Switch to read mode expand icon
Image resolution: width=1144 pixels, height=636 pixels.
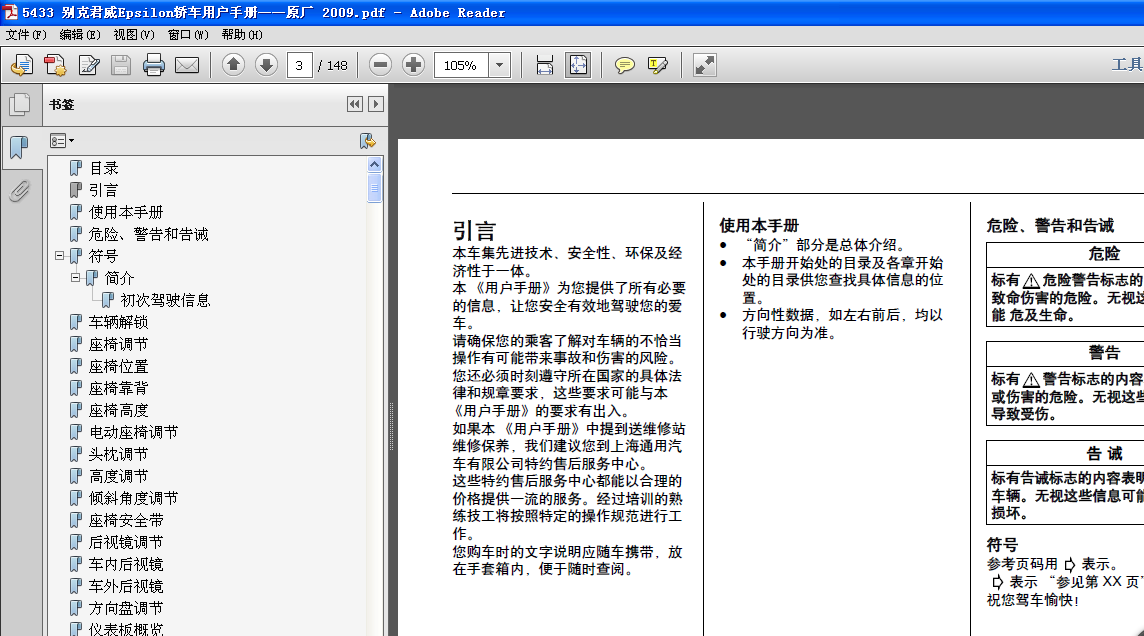705,65
